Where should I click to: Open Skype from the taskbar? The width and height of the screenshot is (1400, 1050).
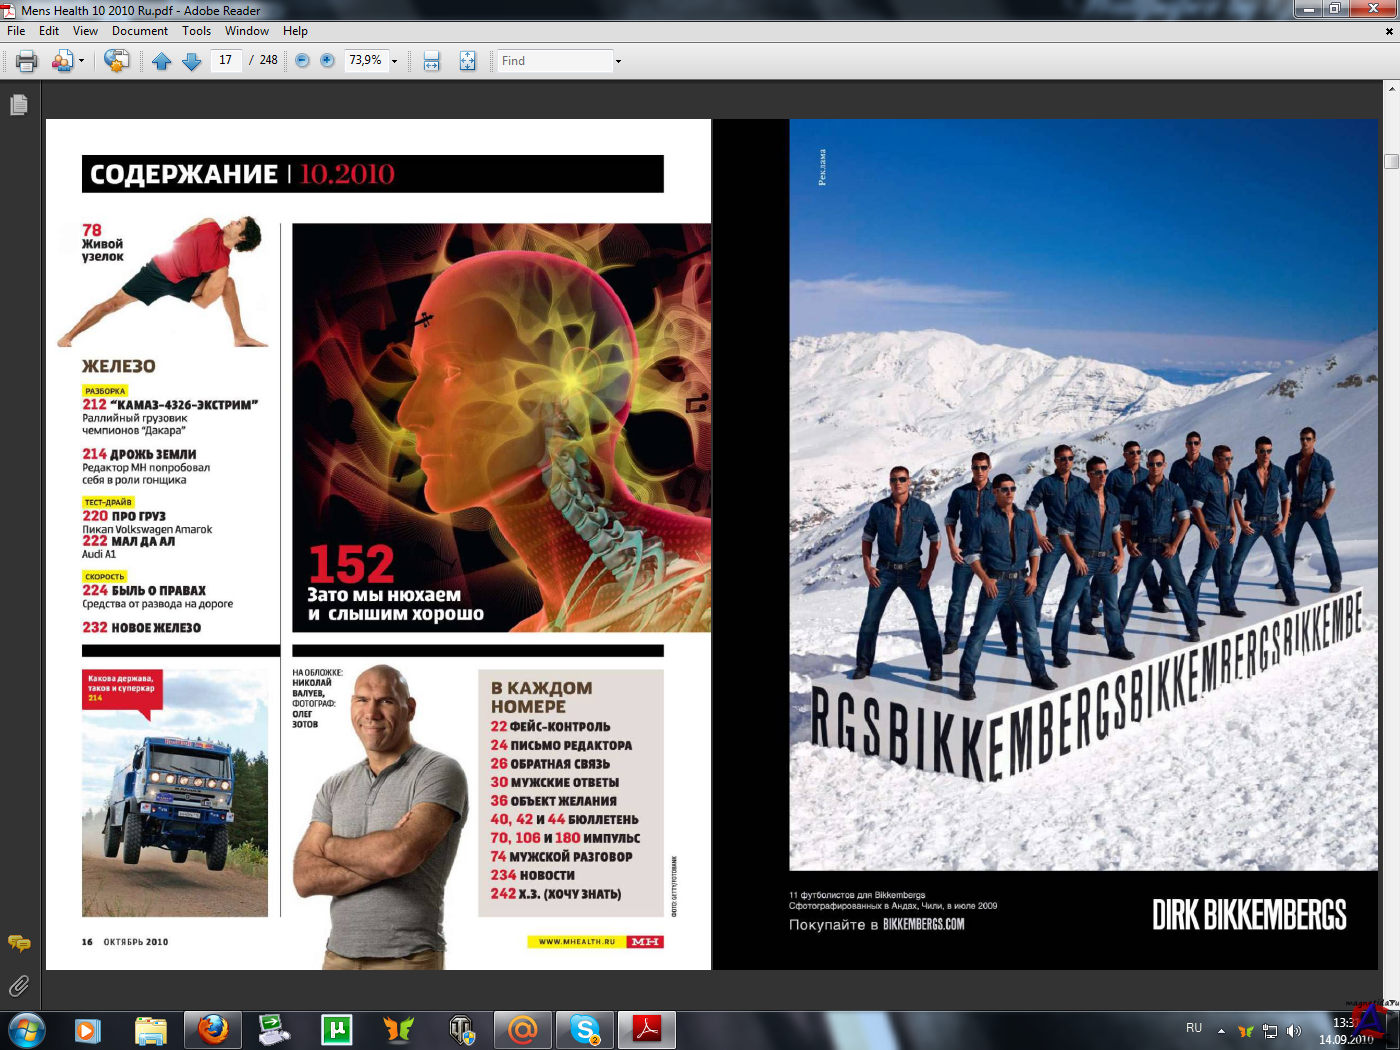point(585,1029)
